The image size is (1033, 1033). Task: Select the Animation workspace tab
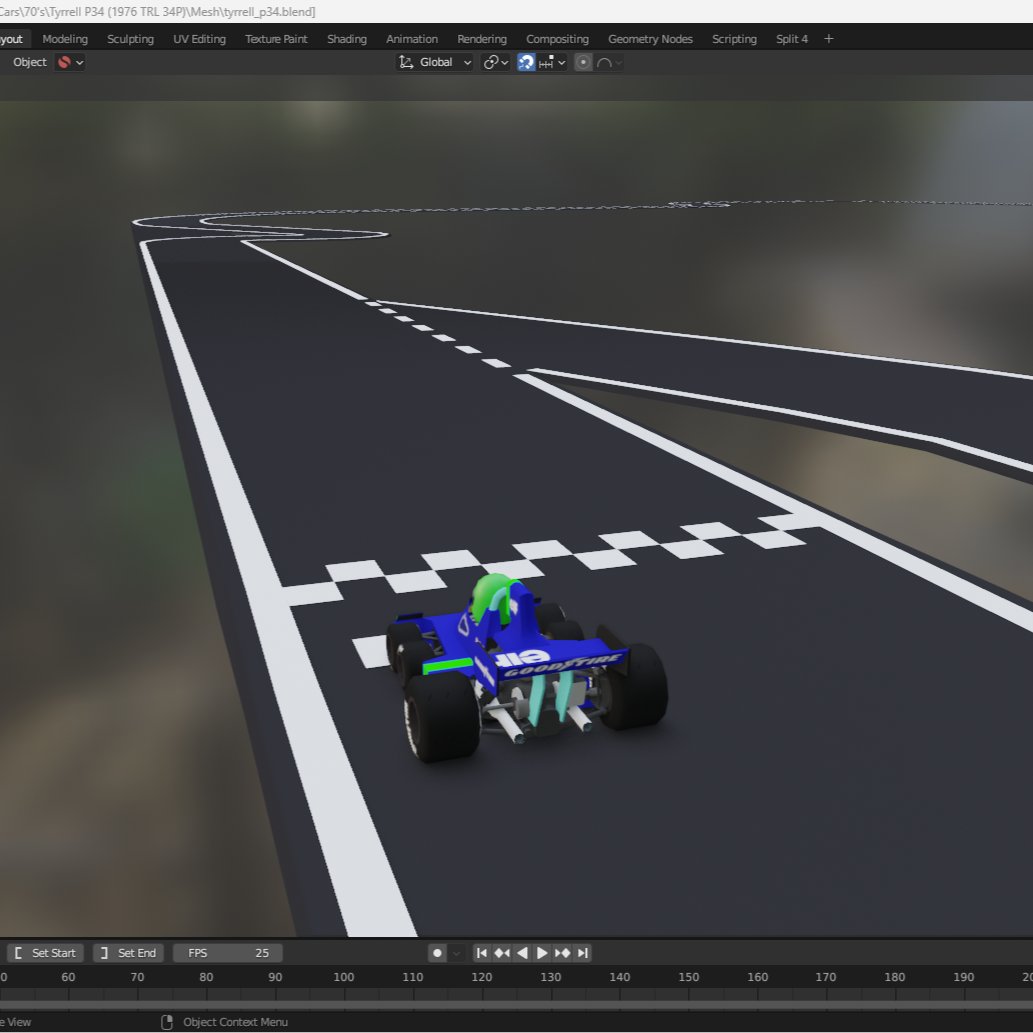pyautogui.click(x=412, y=39)
